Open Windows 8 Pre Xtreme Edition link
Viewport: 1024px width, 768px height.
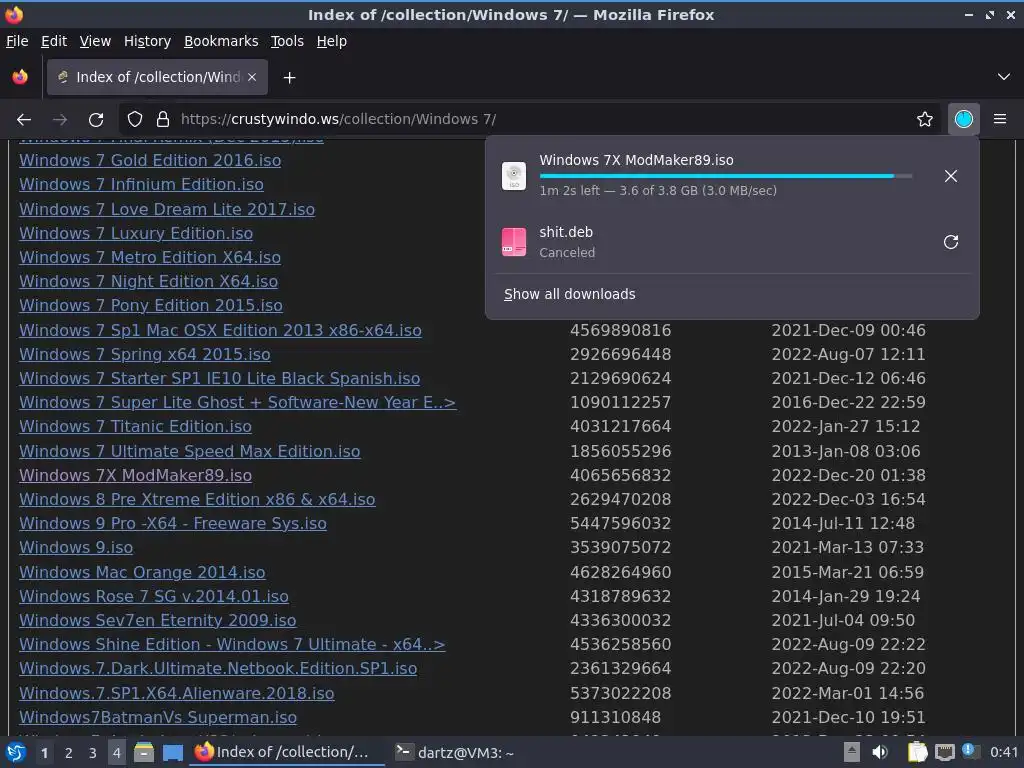tap(197, 500)
